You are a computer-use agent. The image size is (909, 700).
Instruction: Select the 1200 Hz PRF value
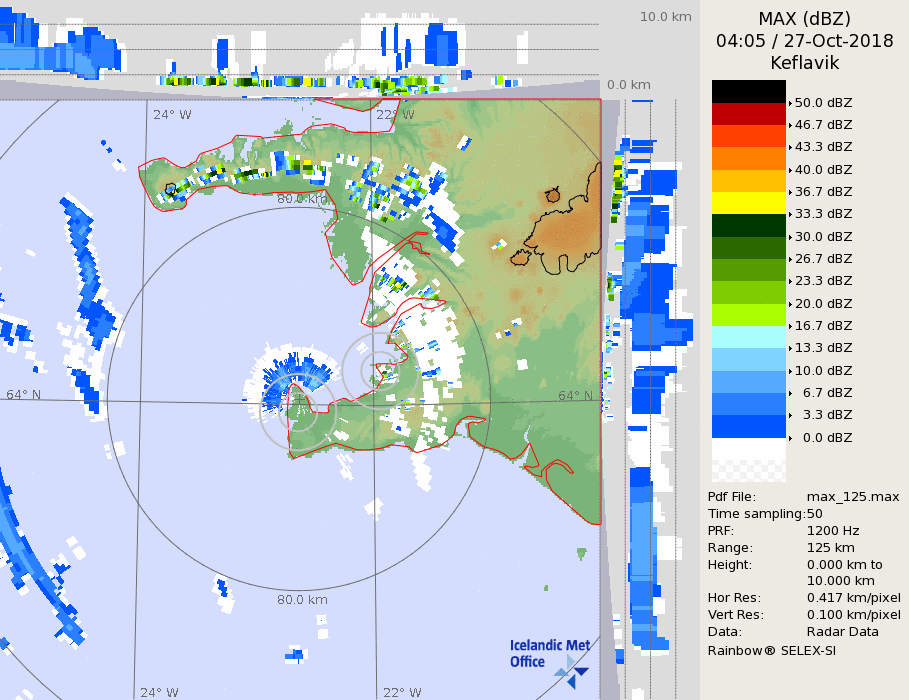[833, 531]
